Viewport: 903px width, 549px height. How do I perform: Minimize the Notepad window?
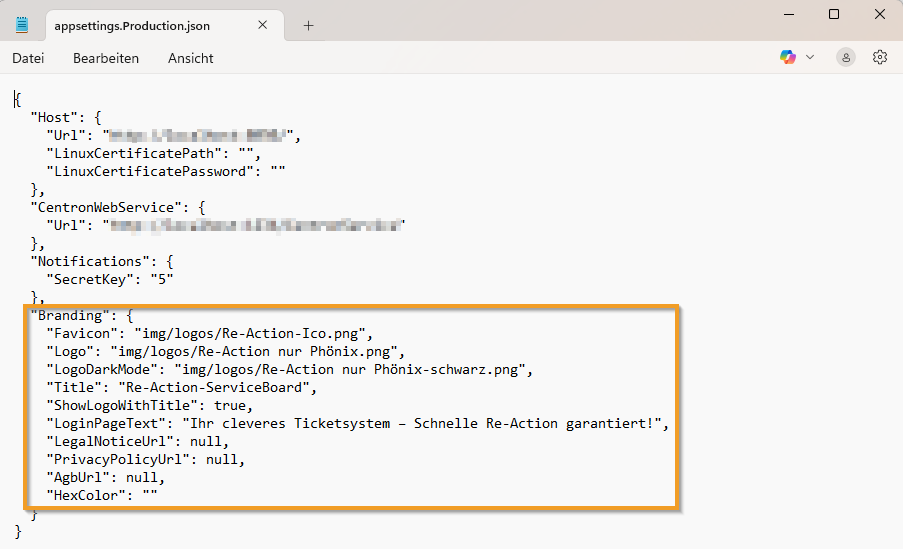coord(788,14)
